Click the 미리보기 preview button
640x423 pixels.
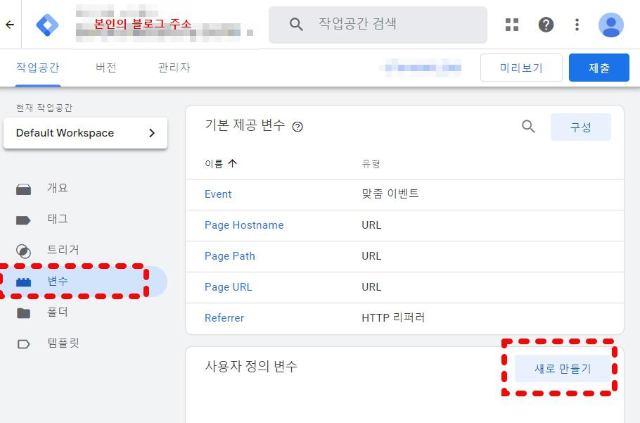(521, 67)
